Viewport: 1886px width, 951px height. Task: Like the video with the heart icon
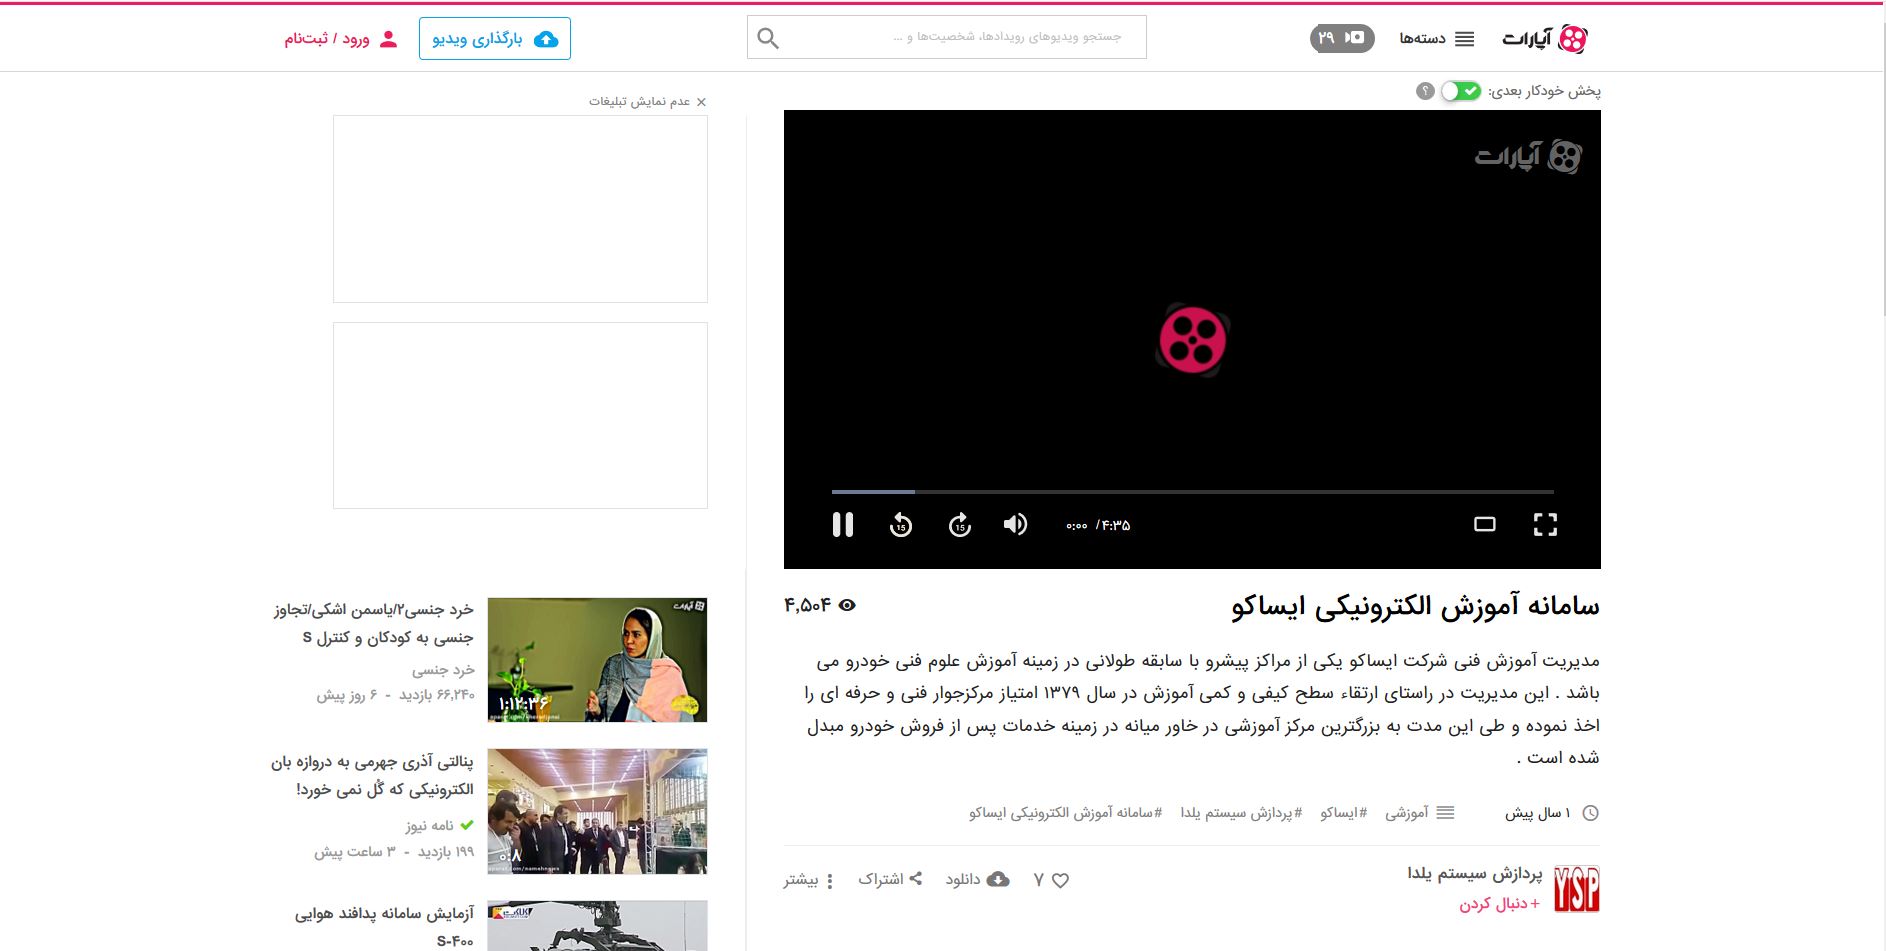pyautogui.click(x=1061, y=880)
